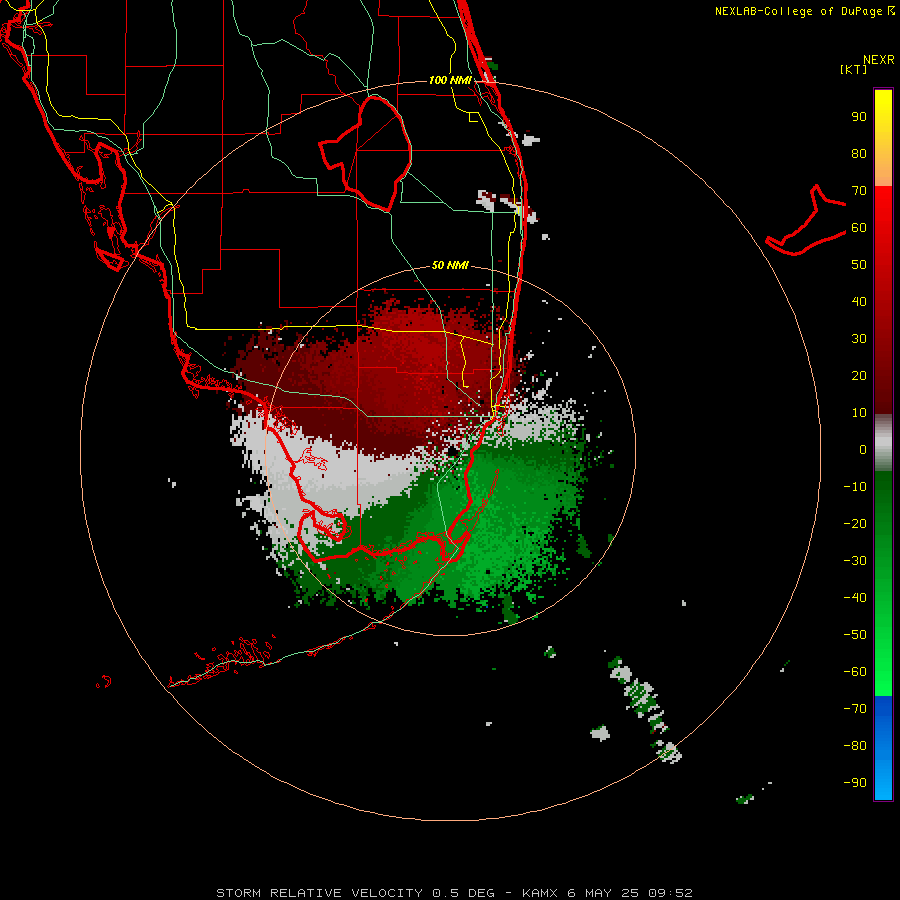
Task: Click the 50 value on the velocity scale
Action: coord(859,265)
